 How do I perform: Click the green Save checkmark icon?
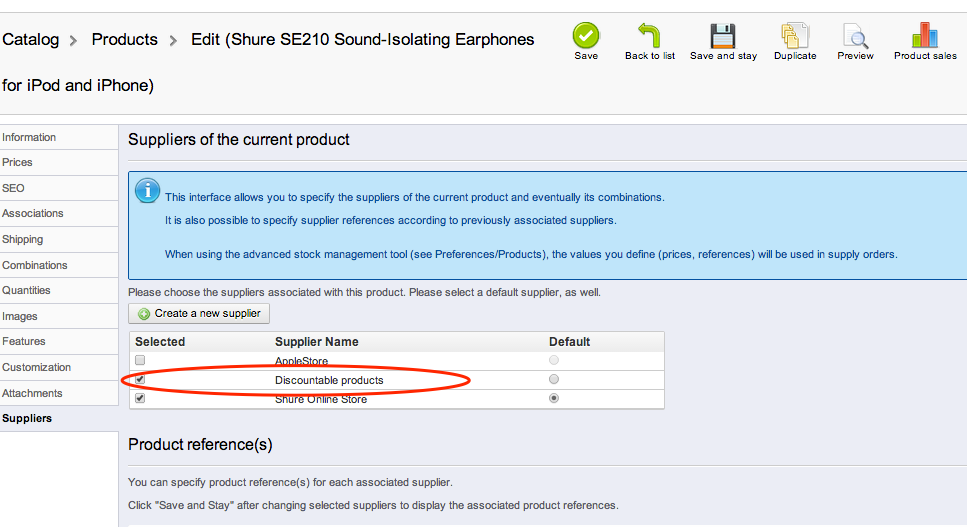click(586, 36)
